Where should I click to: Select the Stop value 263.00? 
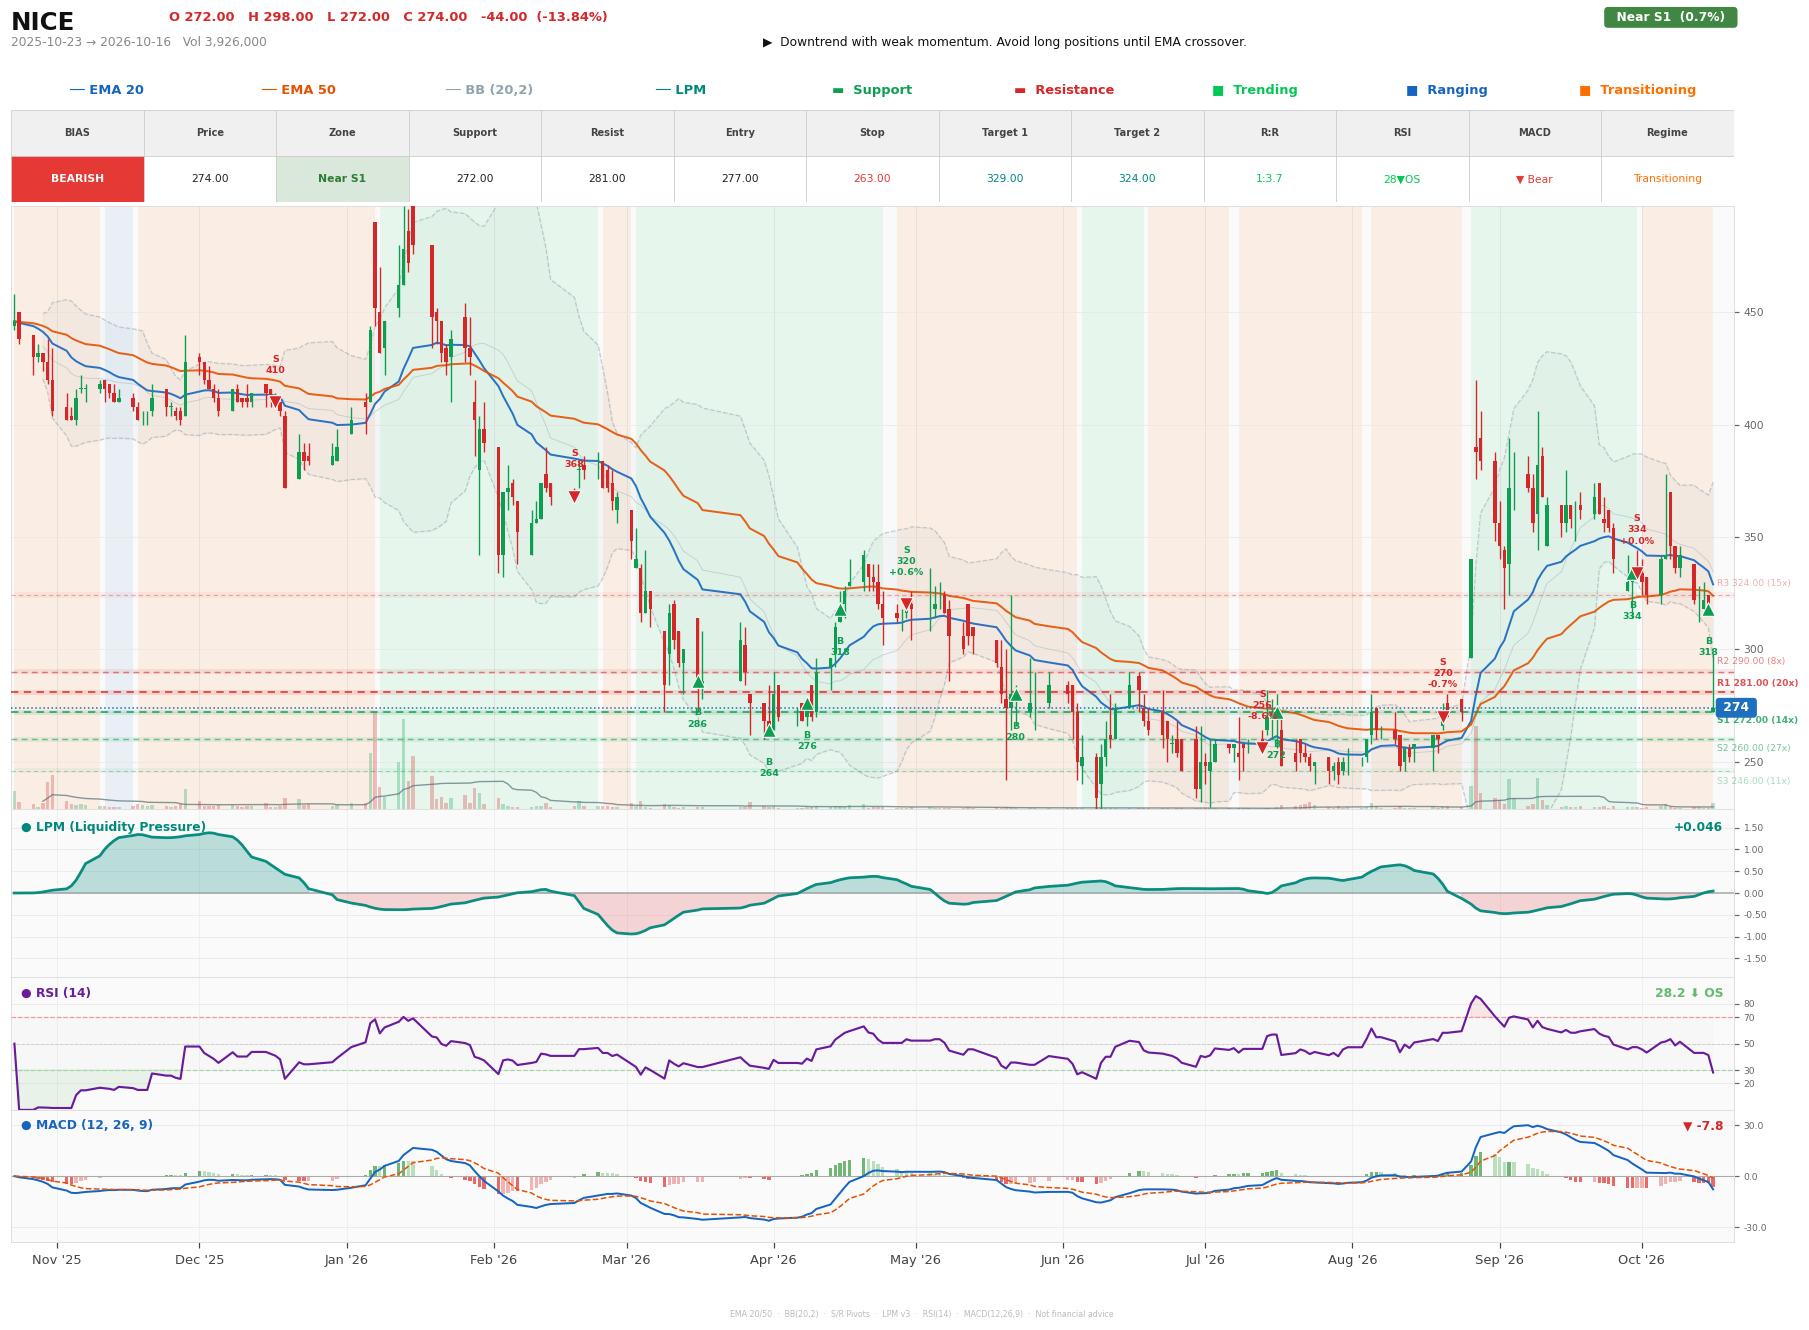(872, 179)
